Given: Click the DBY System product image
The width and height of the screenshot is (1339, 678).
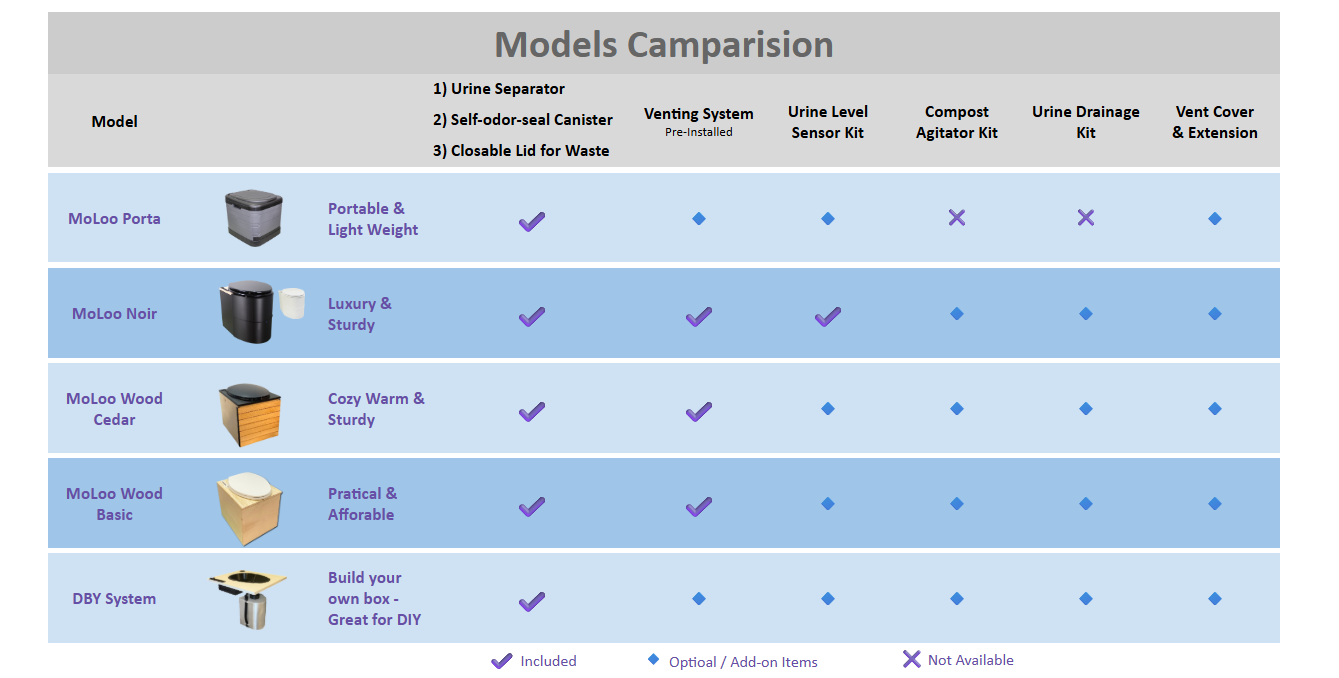Looking at the screenshot, I should pyautogui.click(x=247, y=598).
